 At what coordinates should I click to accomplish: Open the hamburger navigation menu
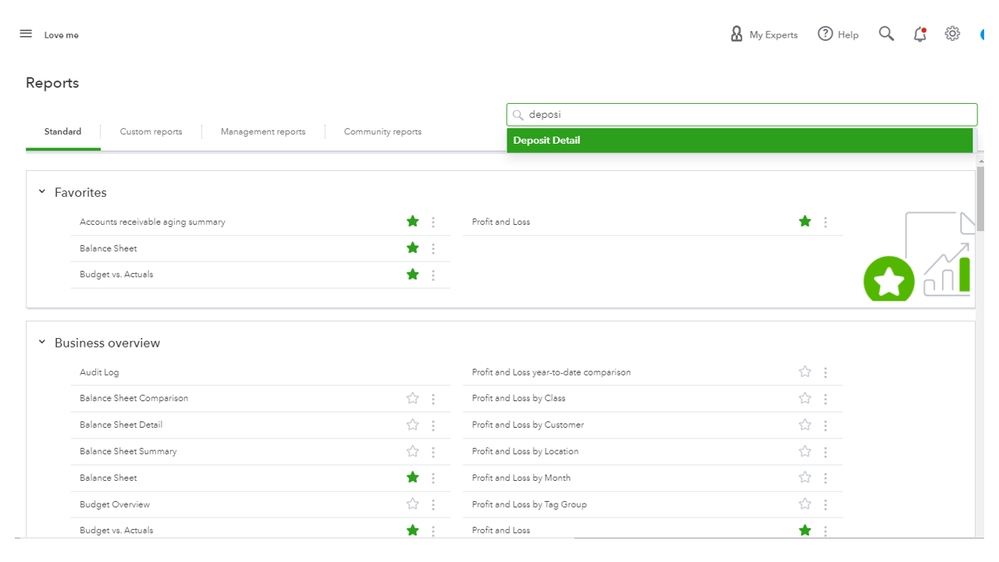click(26, 34)
